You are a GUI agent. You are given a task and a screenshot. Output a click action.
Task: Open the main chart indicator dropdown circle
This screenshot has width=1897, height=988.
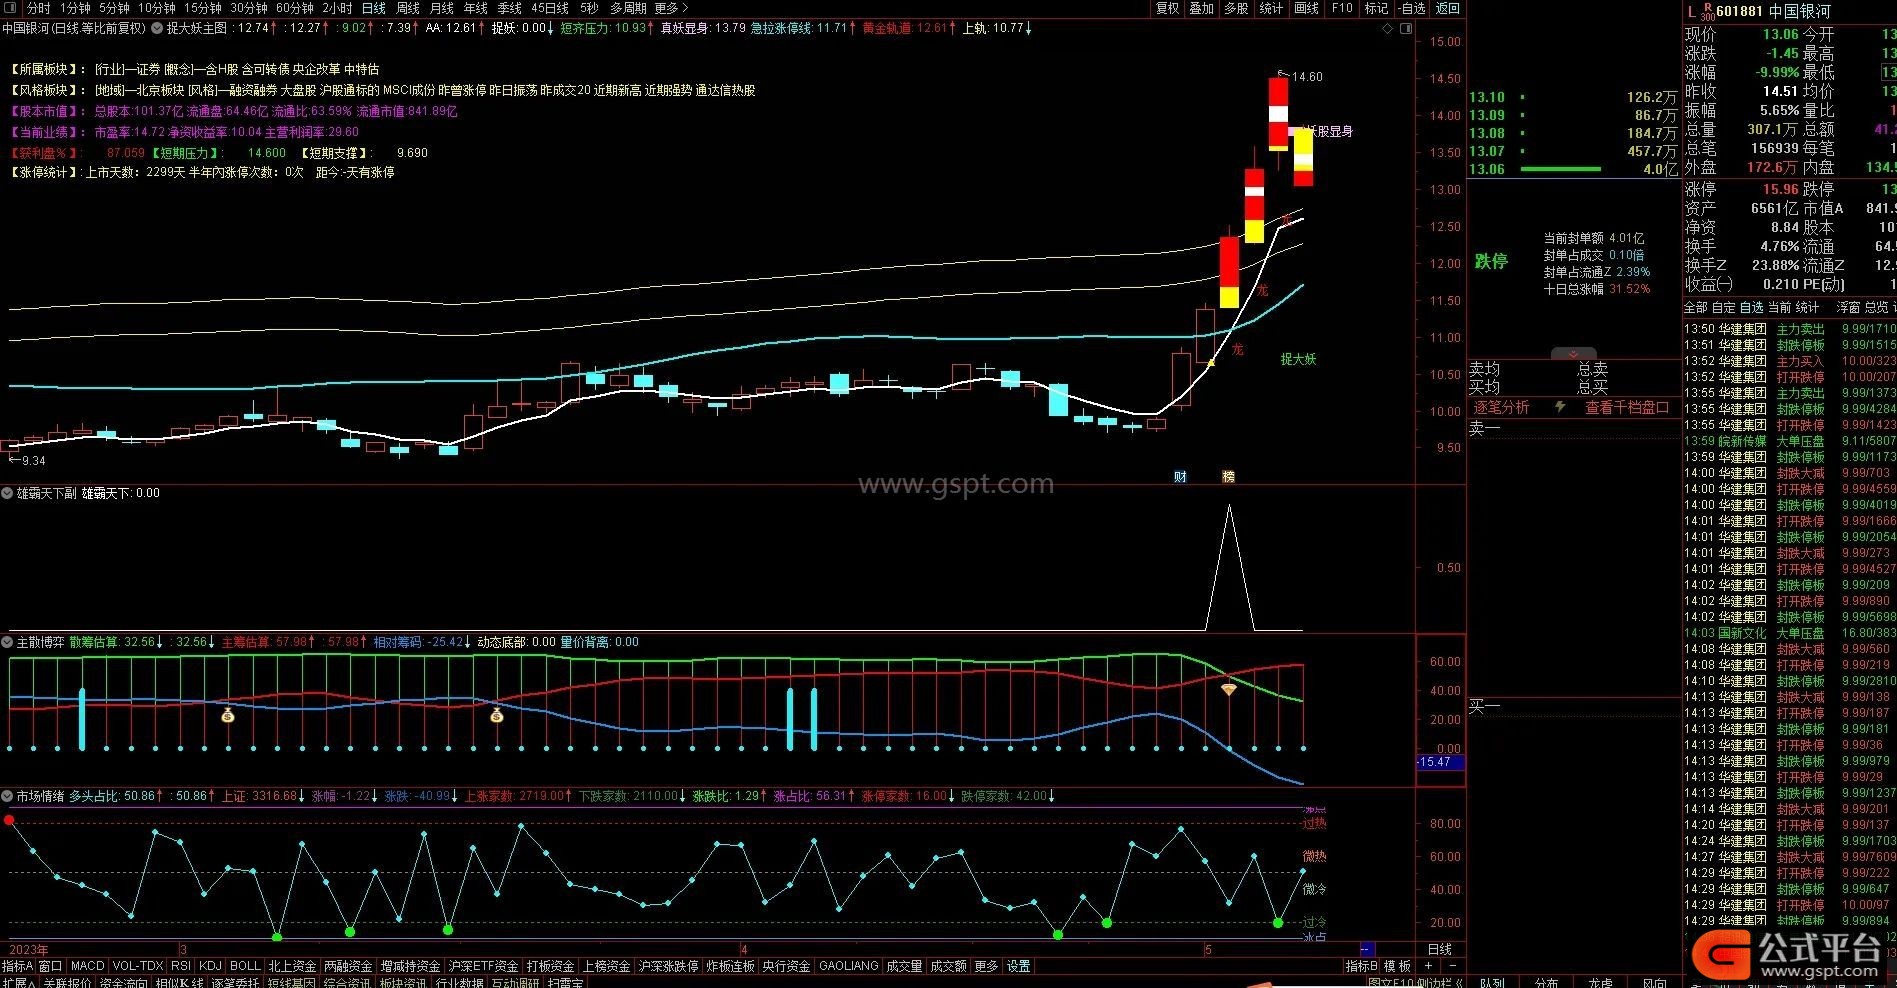[156, 28]
